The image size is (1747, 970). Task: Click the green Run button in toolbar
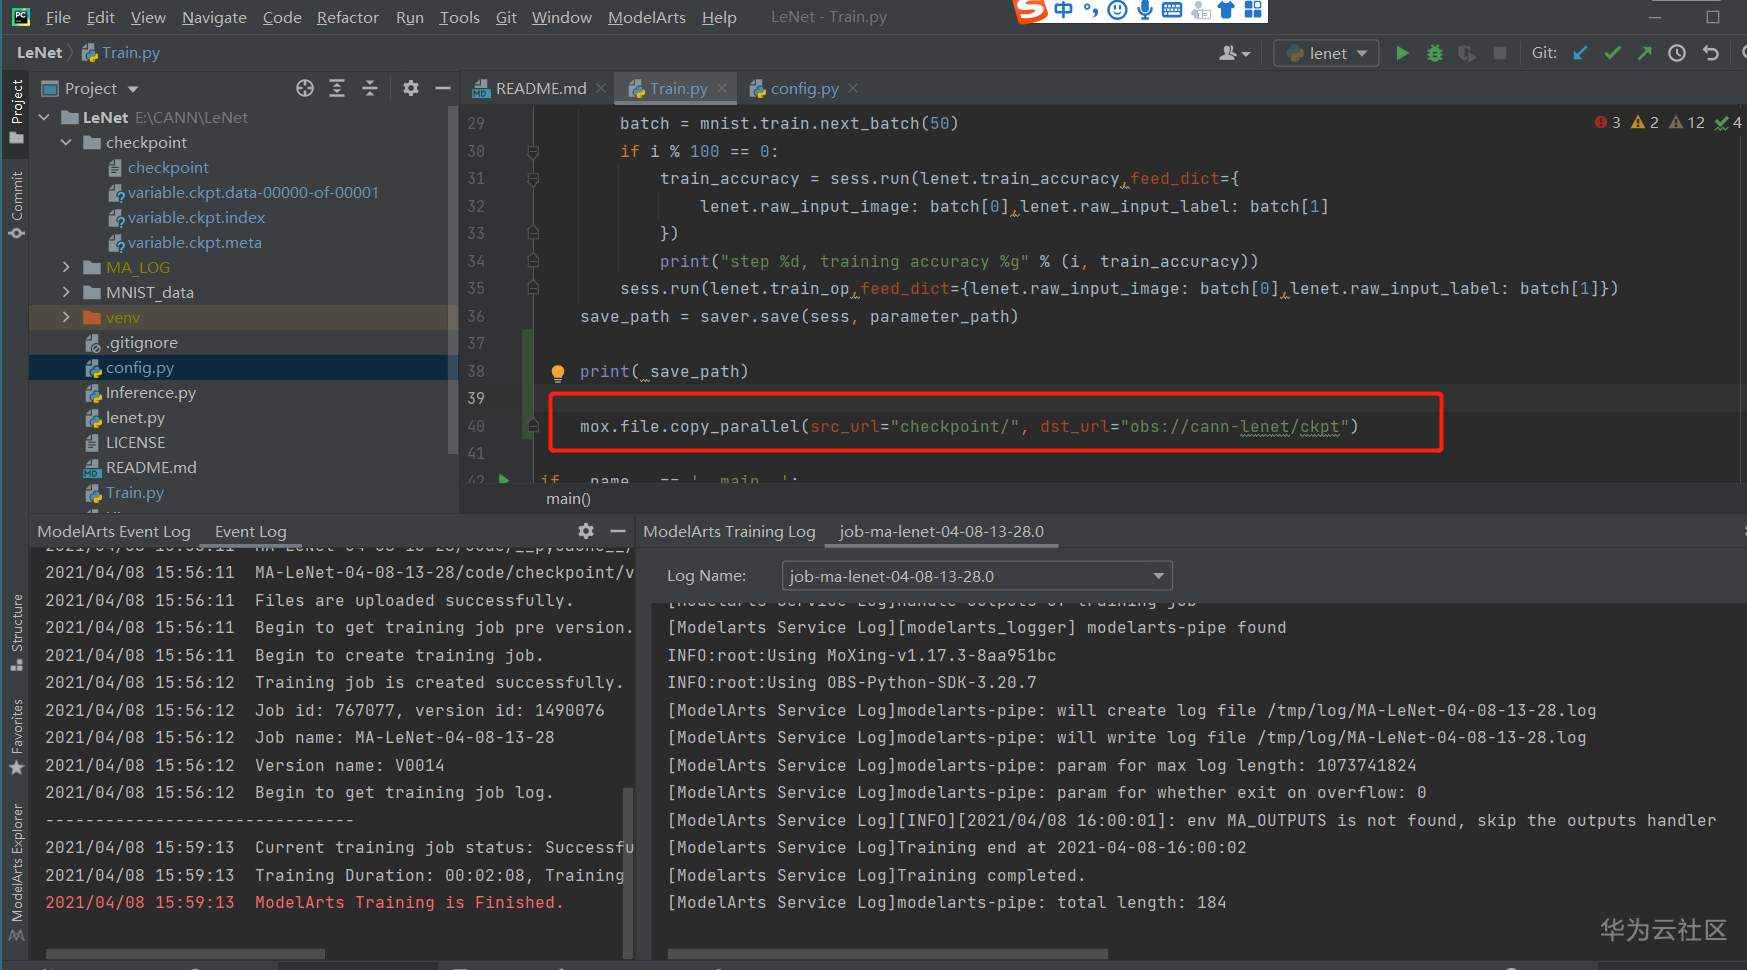point(1402,53)
